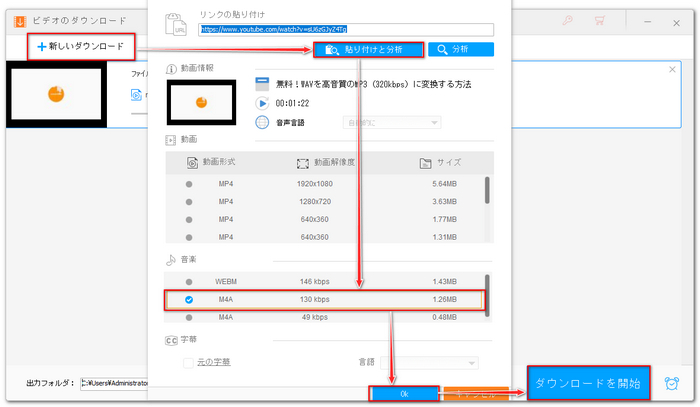Click the CC subtitle (字幕) section icon
700x407 pixels.
tap(171, 341)
